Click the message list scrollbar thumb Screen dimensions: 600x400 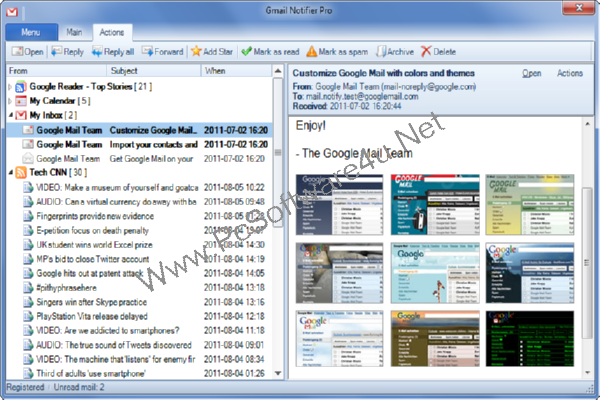[x=278, y=152]
